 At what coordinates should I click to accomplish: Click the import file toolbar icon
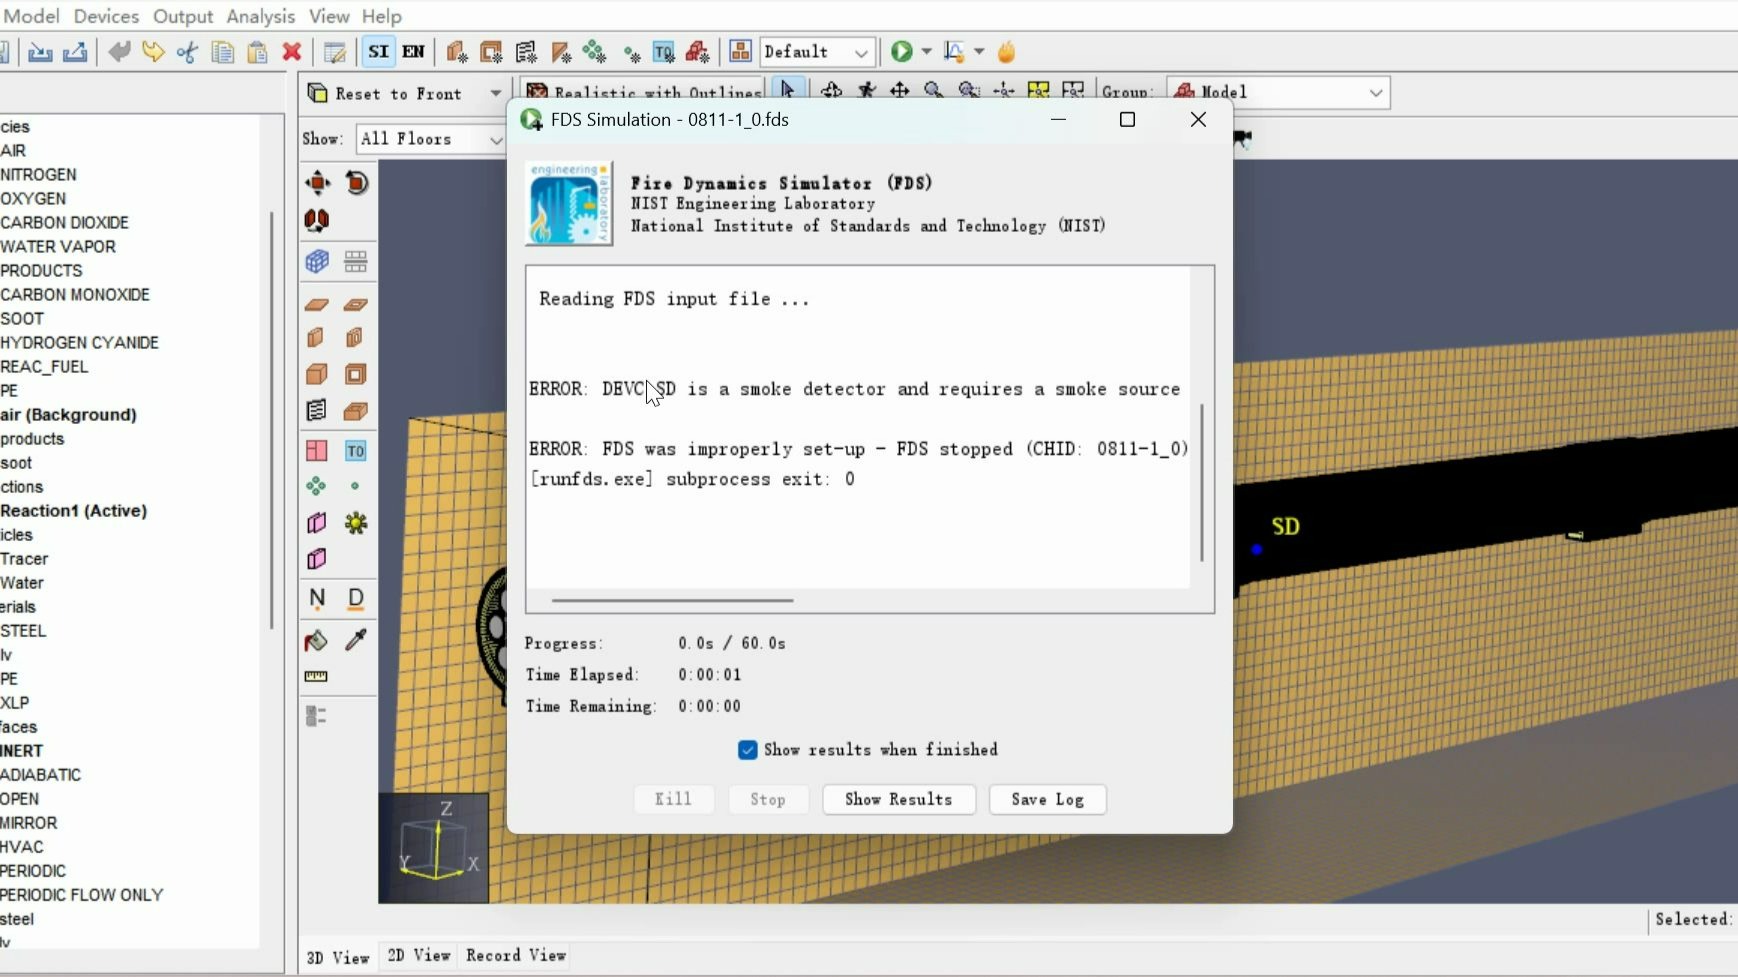pyautogui.click(x=40, y=52)
